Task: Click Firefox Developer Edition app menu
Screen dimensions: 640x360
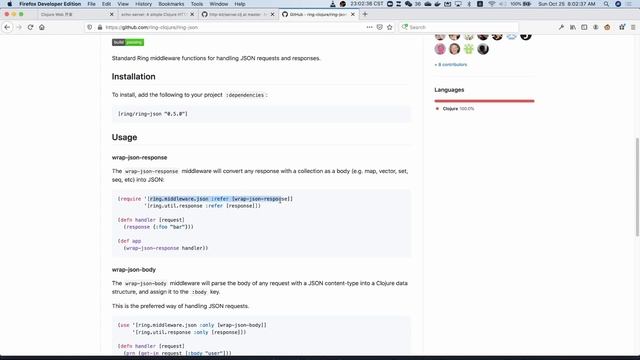Action: click(x=50, y=4)
